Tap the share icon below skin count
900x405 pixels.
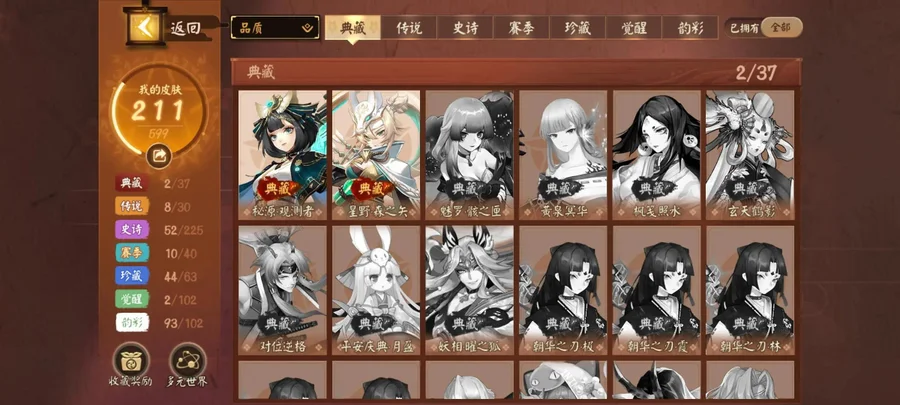coord(159,155)
